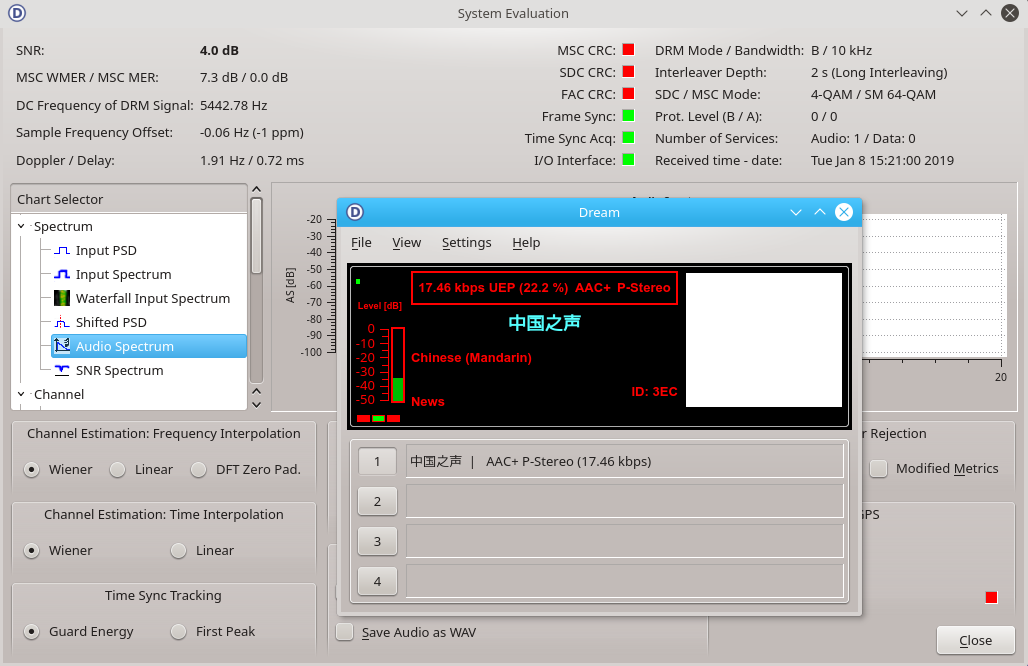Click the 4-QAM / SM 64-QAM value
1028x666 pixels.
point(873,94)
